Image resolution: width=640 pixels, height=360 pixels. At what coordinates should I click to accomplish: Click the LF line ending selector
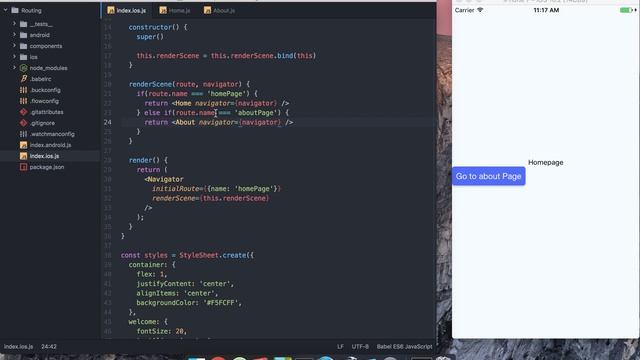click(x=340, y=347)
